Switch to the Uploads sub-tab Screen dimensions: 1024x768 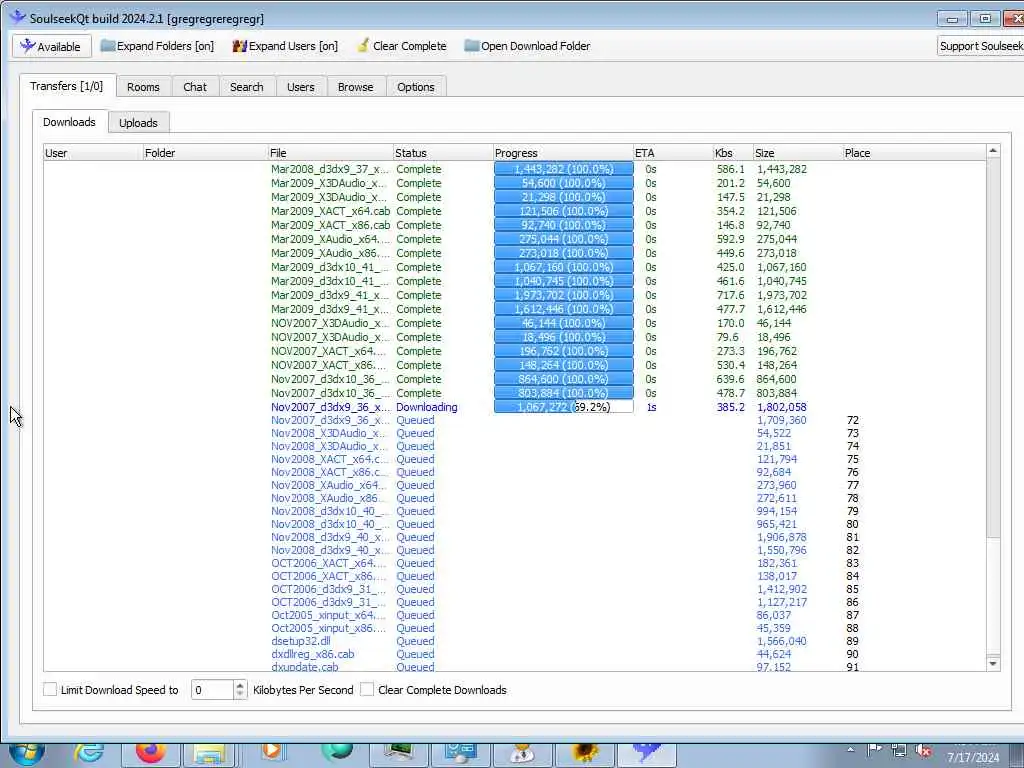click(x=138, y=123)
